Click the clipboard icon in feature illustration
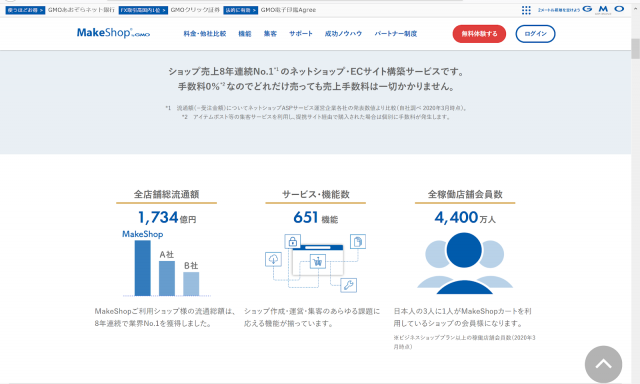The image size is (640, 384). (x=358, y=242)
